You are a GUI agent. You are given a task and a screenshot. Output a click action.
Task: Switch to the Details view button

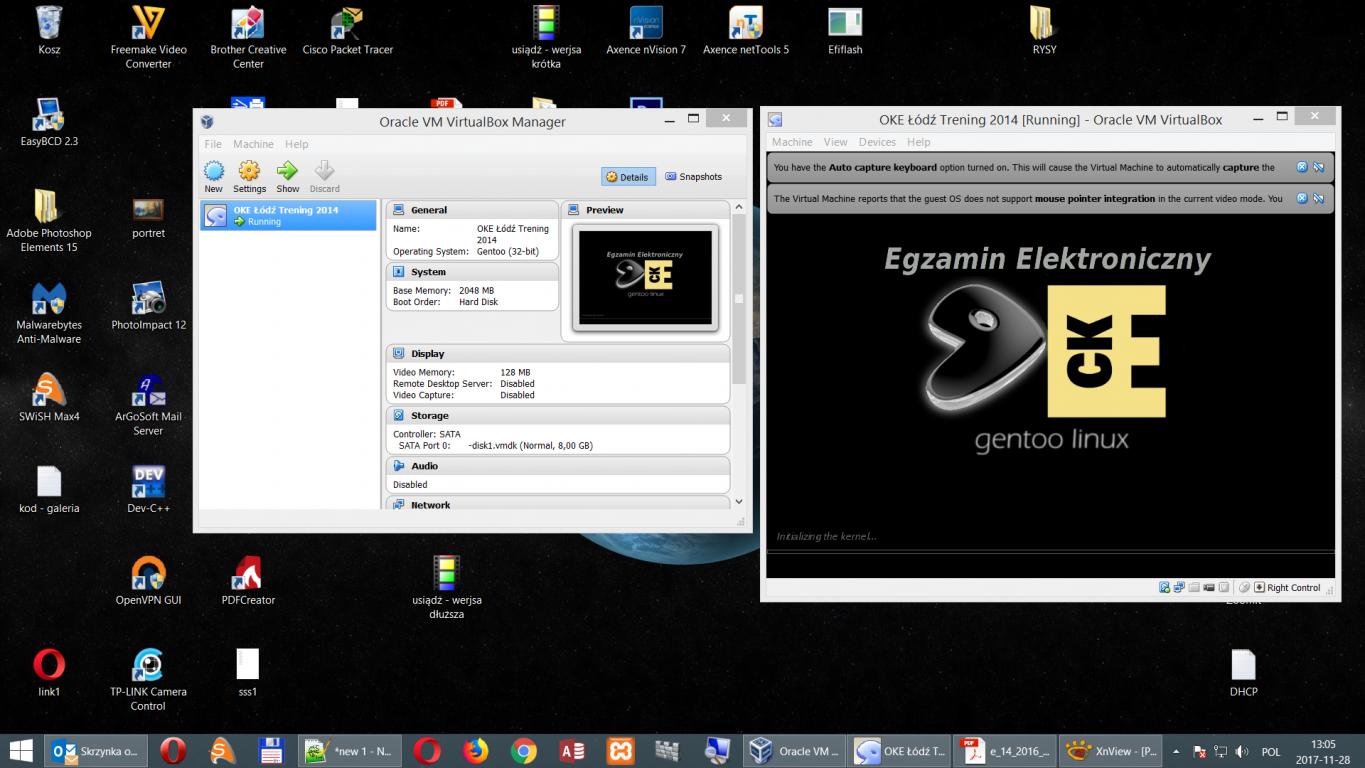click(x=628, y=177)
